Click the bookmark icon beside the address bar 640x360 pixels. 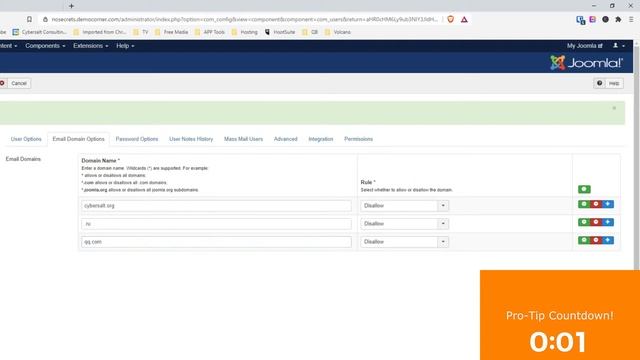29,19
